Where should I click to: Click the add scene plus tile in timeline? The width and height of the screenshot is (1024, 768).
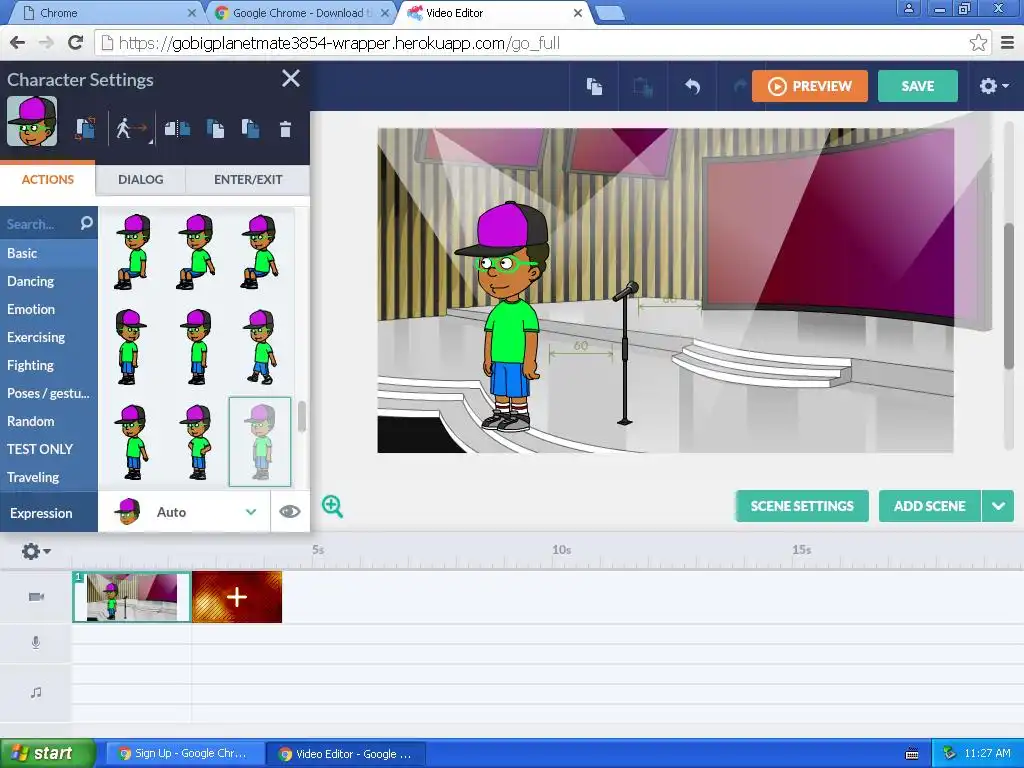pos(237,597)
